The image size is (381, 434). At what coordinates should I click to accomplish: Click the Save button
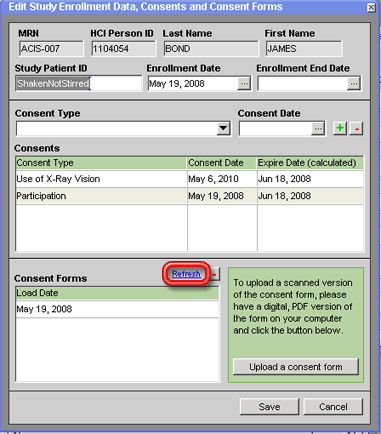[x=269, y=407]
